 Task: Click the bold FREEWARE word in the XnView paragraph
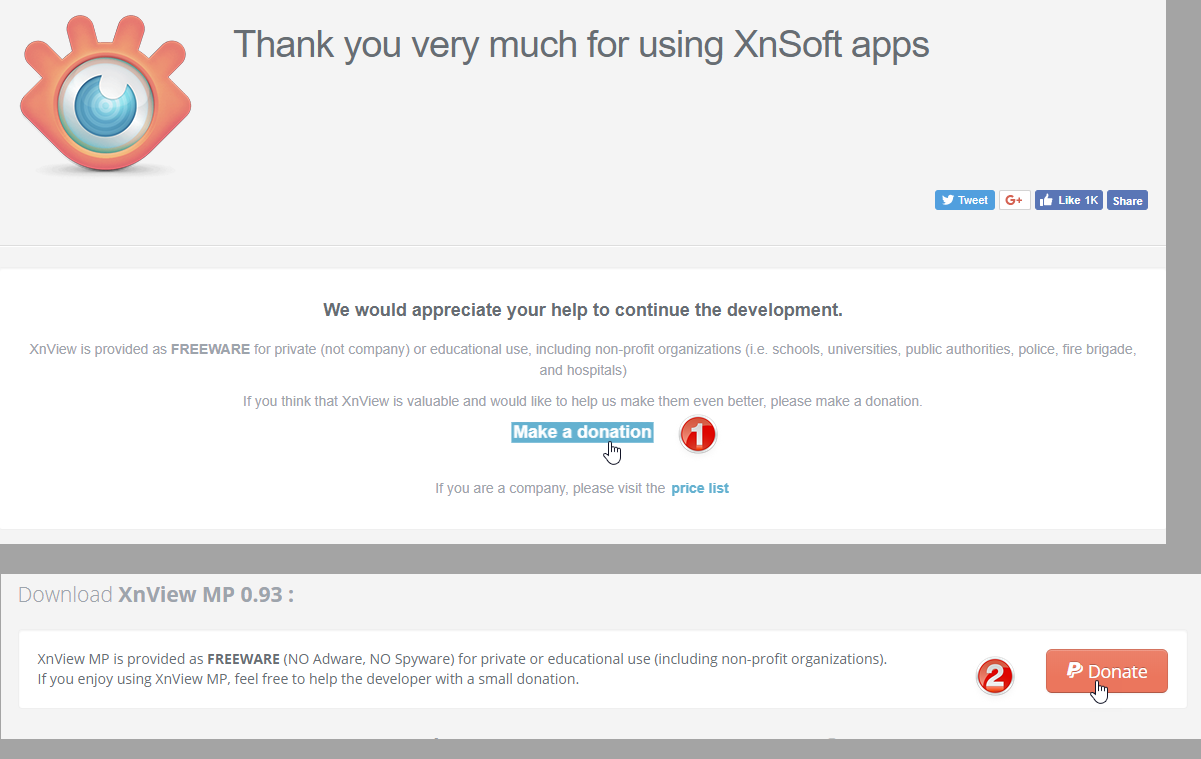(x=208, y=350)
